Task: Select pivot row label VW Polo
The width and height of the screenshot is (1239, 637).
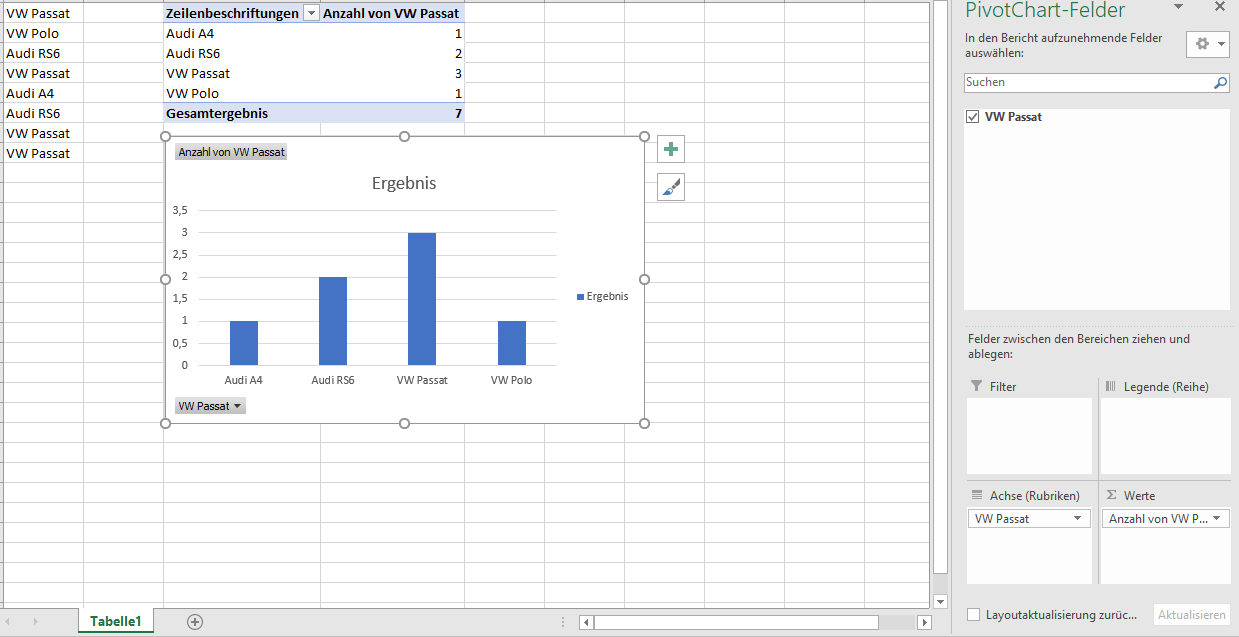Action: [x=242, y=93]
